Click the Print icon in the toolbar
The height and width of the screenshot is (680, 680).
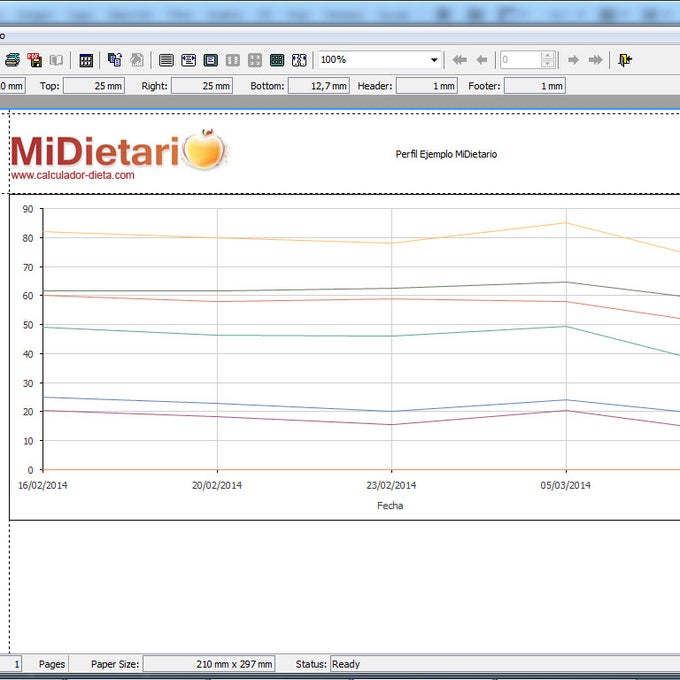(12, 60)
